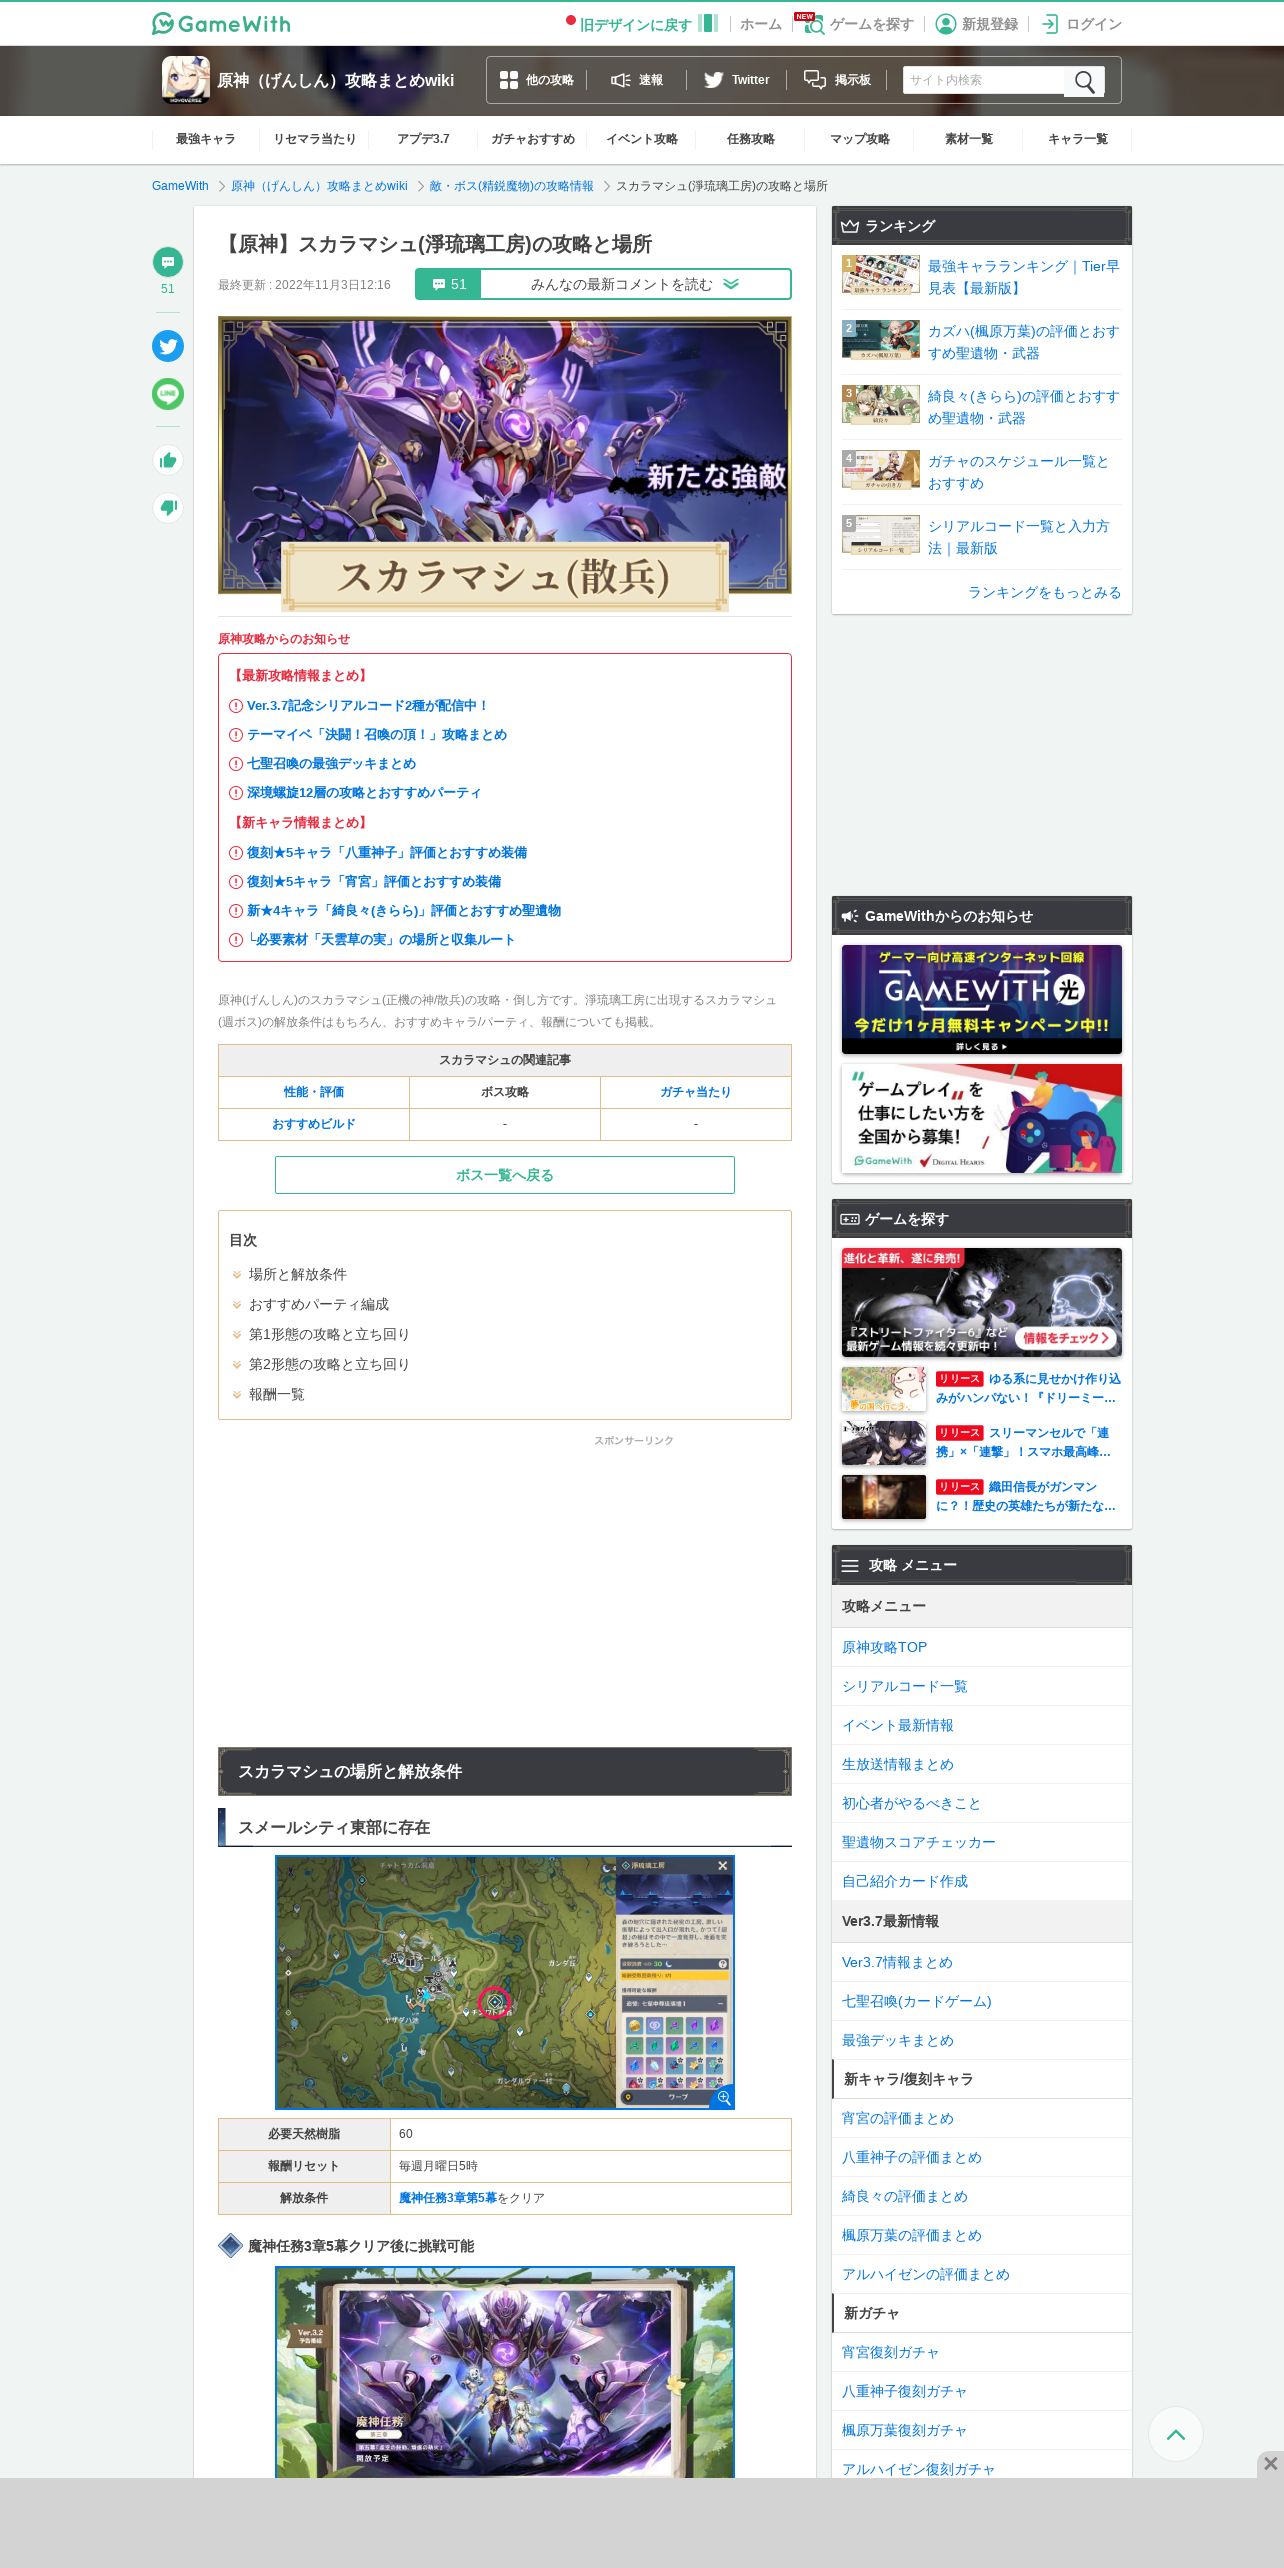Select リセマラ当たり navigation tab
Screen dimensions: 1284x2568
pos(315,139)
